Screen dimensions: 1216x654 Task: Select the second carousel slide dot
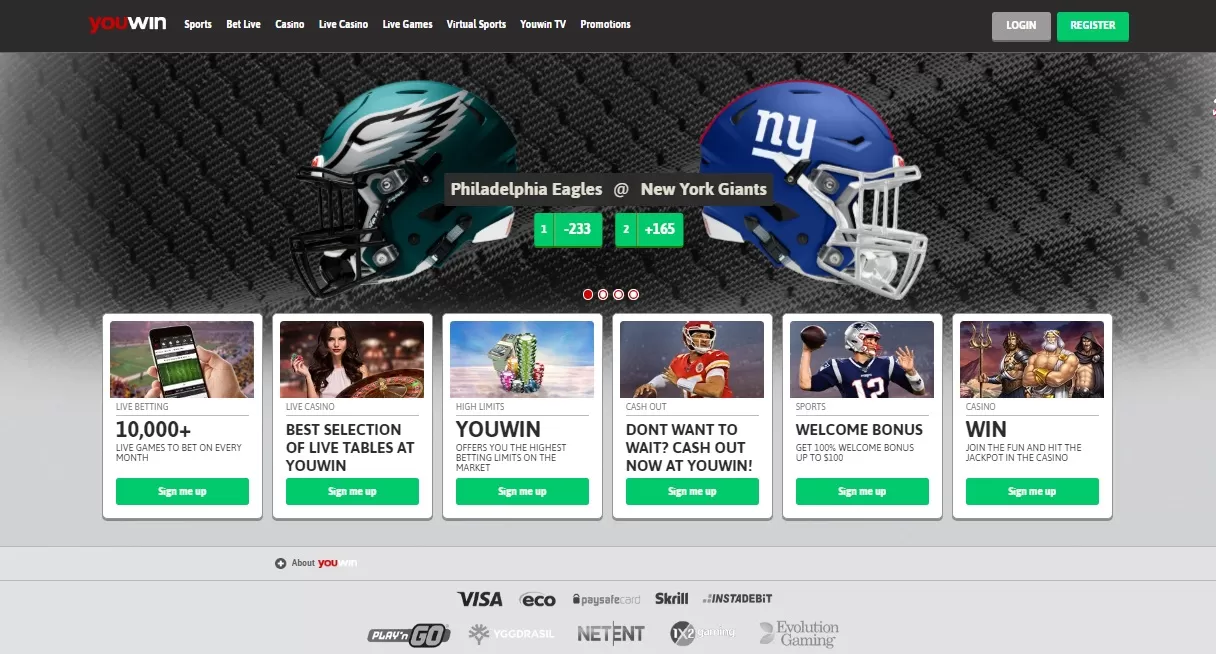[x=603, y=294]
